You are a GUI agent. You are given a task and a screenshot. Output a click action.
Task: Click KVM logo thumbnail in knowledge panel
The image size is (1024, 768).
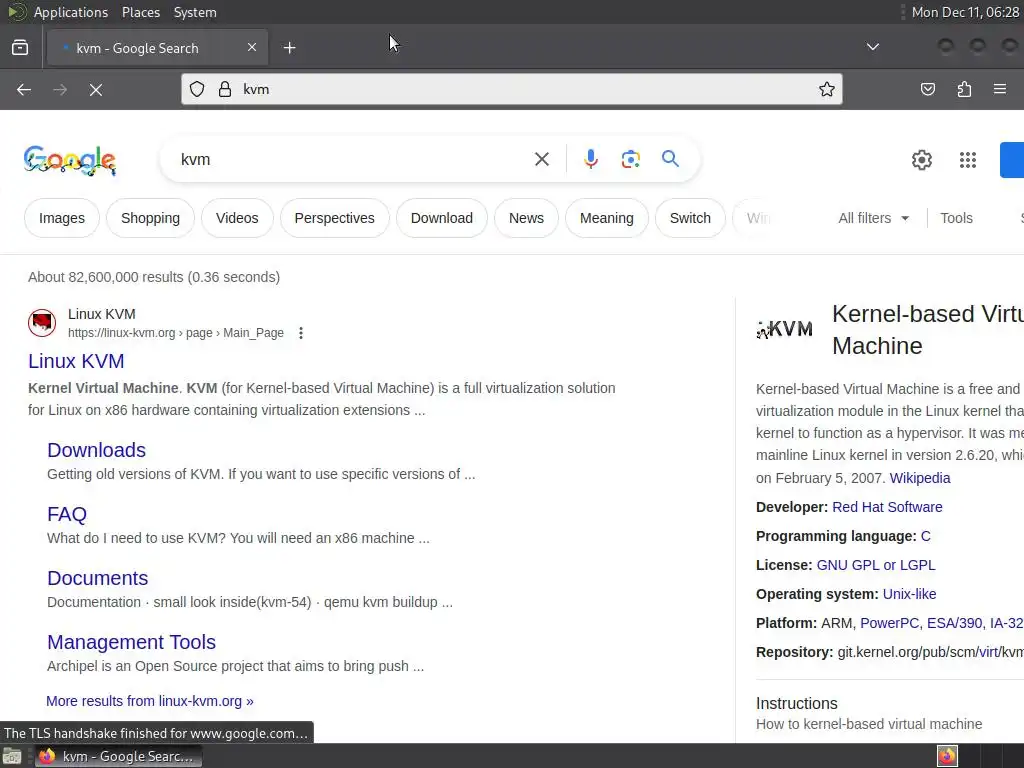pyautogui.click(x=784, y=329)
